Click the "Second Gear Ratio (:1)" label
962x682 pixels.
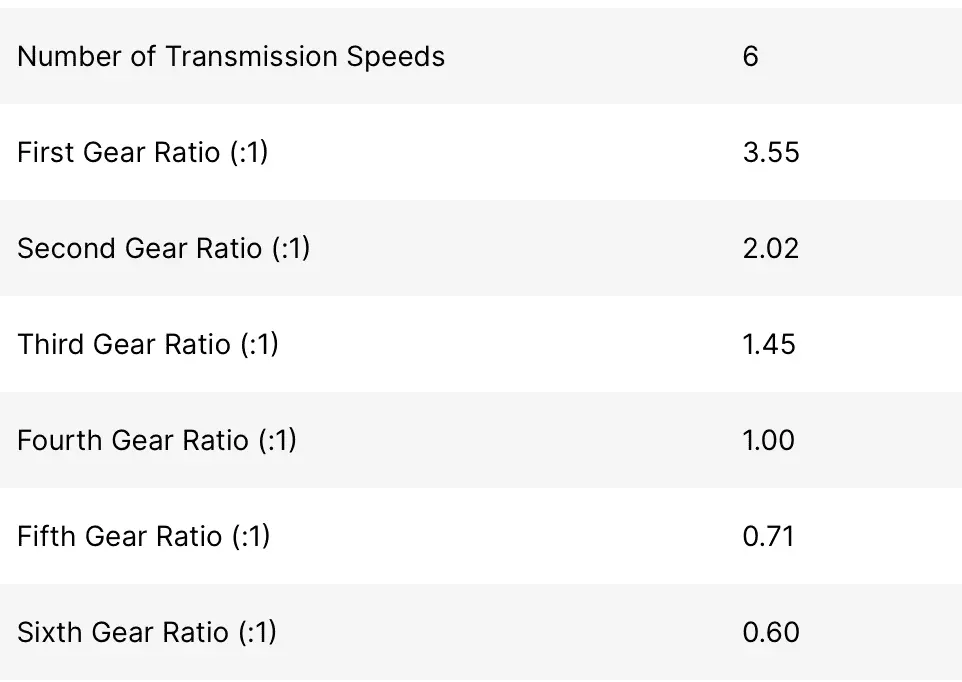pos(164,248)
